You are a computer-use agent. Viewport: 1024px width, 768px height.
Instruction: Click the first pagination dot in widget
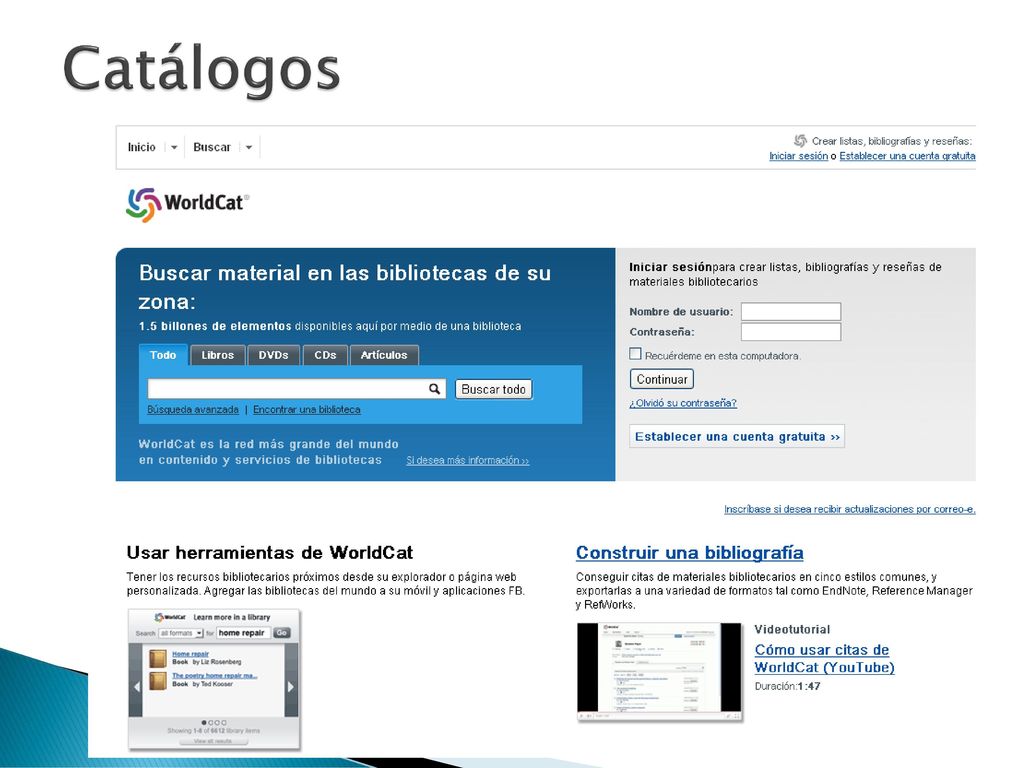(204, 722)
